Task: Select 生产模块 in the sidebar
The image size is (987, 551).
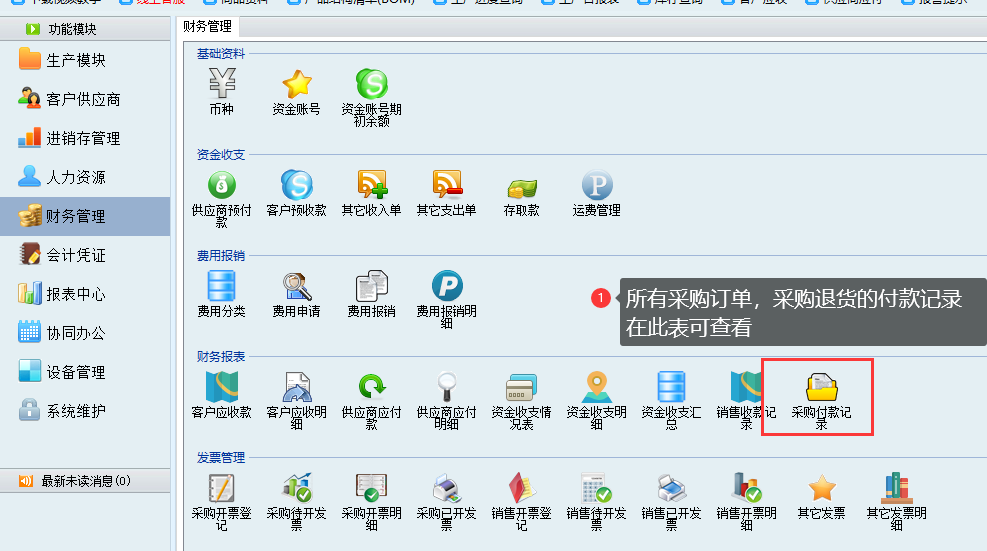Action: [75, 60]
